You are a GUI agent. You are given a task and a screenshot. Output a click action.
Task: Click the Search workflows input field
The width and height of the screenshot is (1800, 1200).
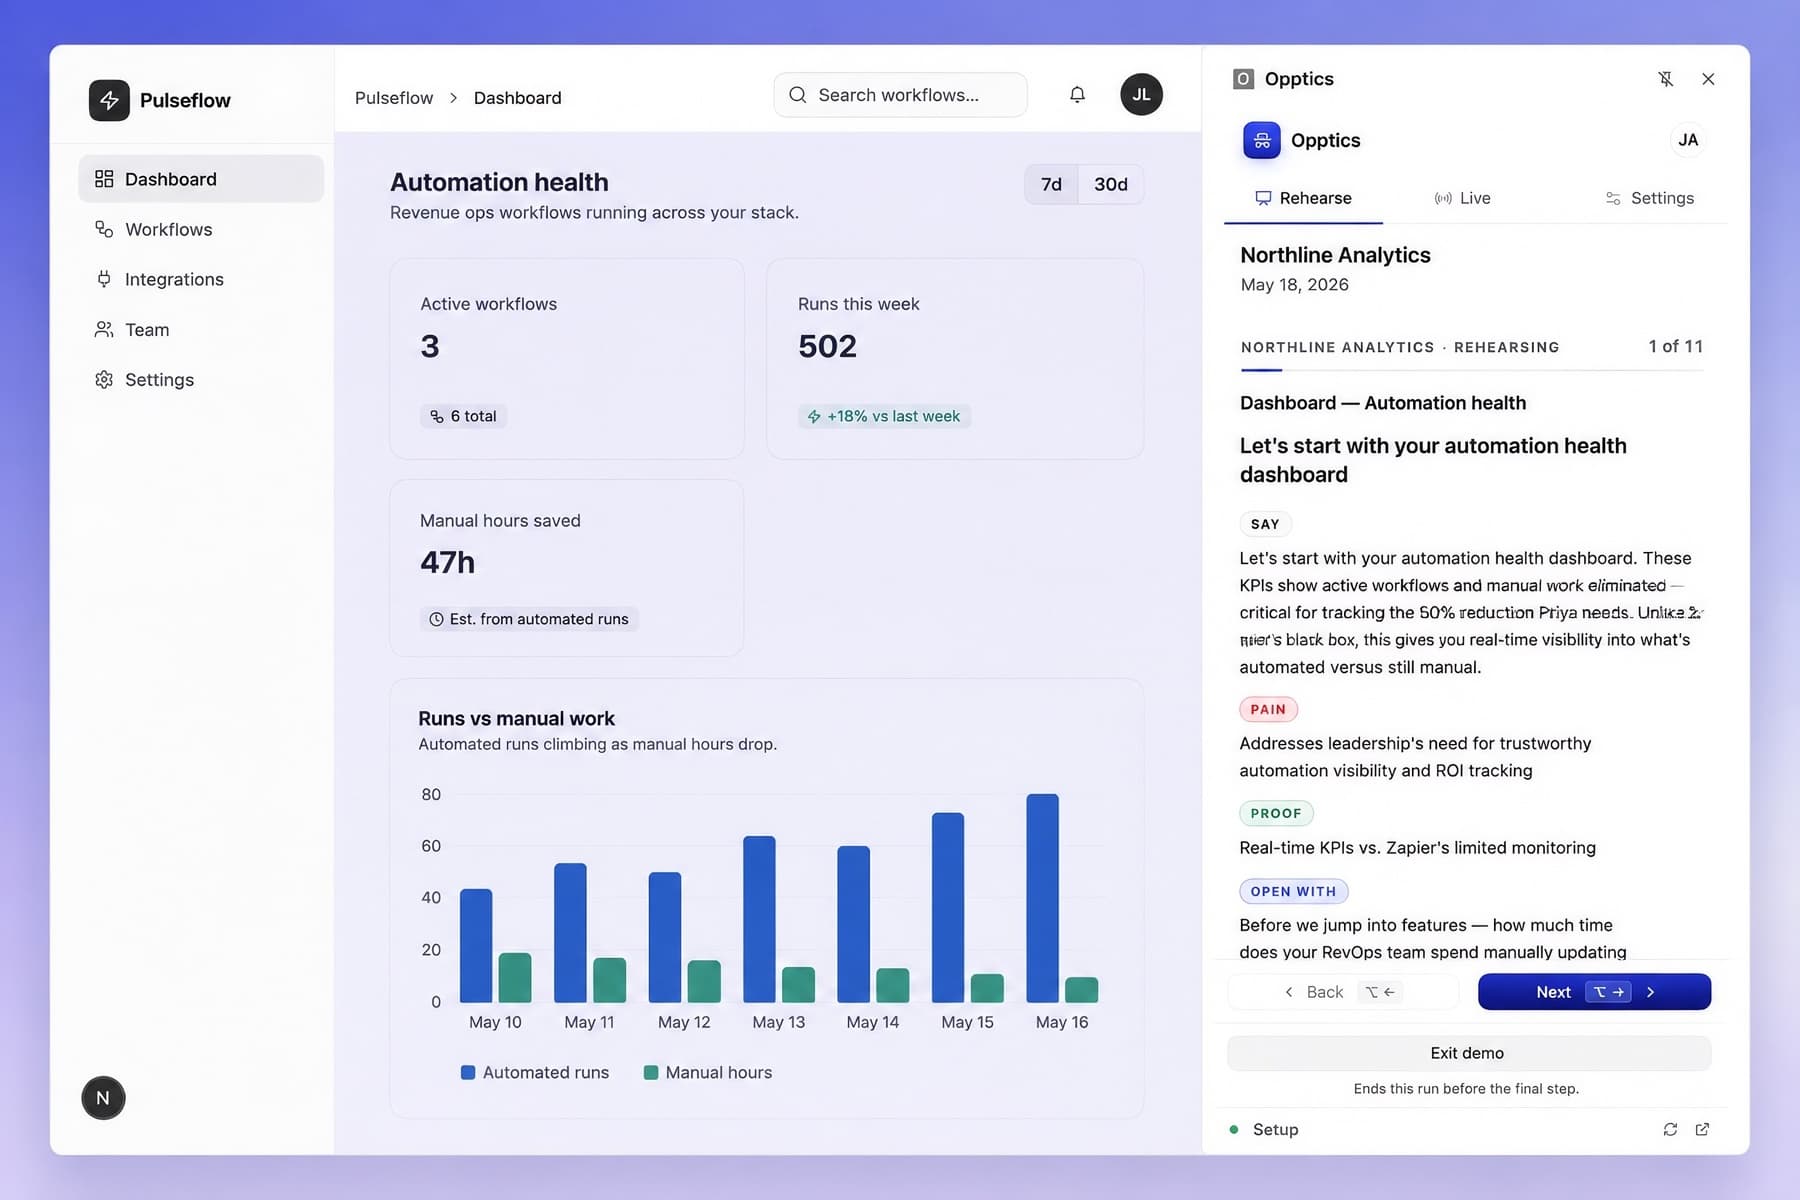pyautogui.click(x=900, y=95)
